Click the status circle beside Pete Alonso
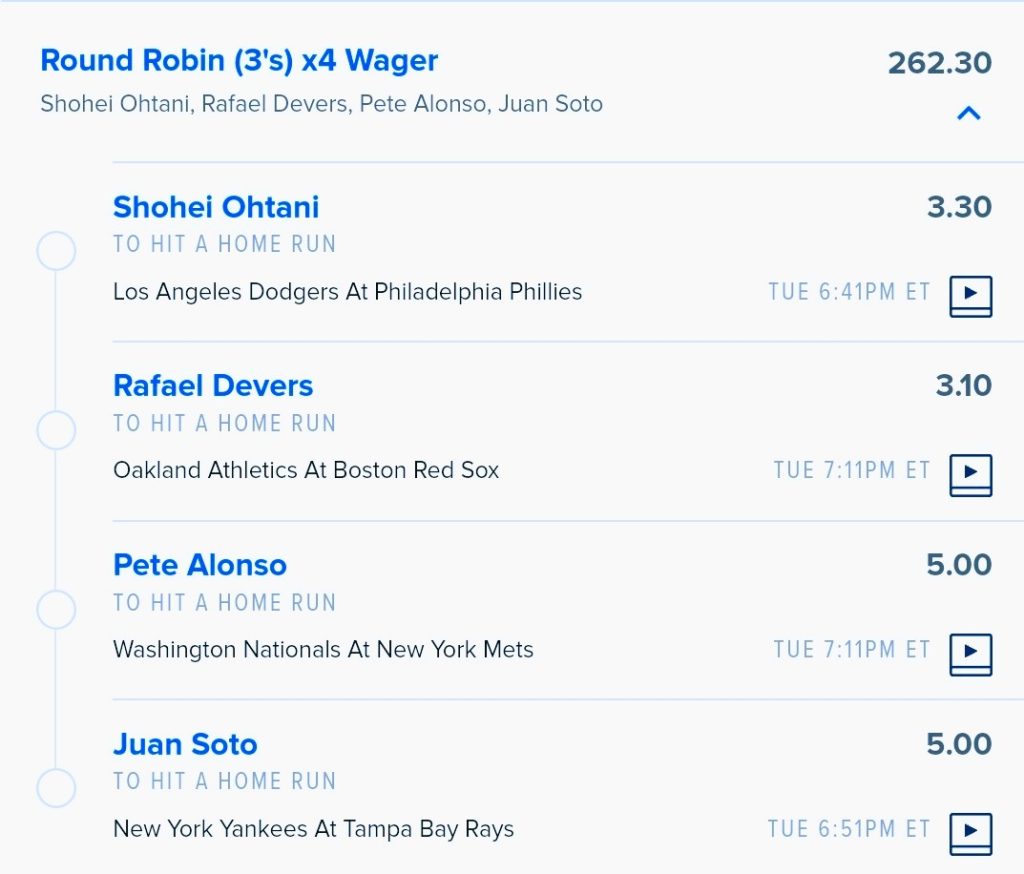 tap(56, 609)
